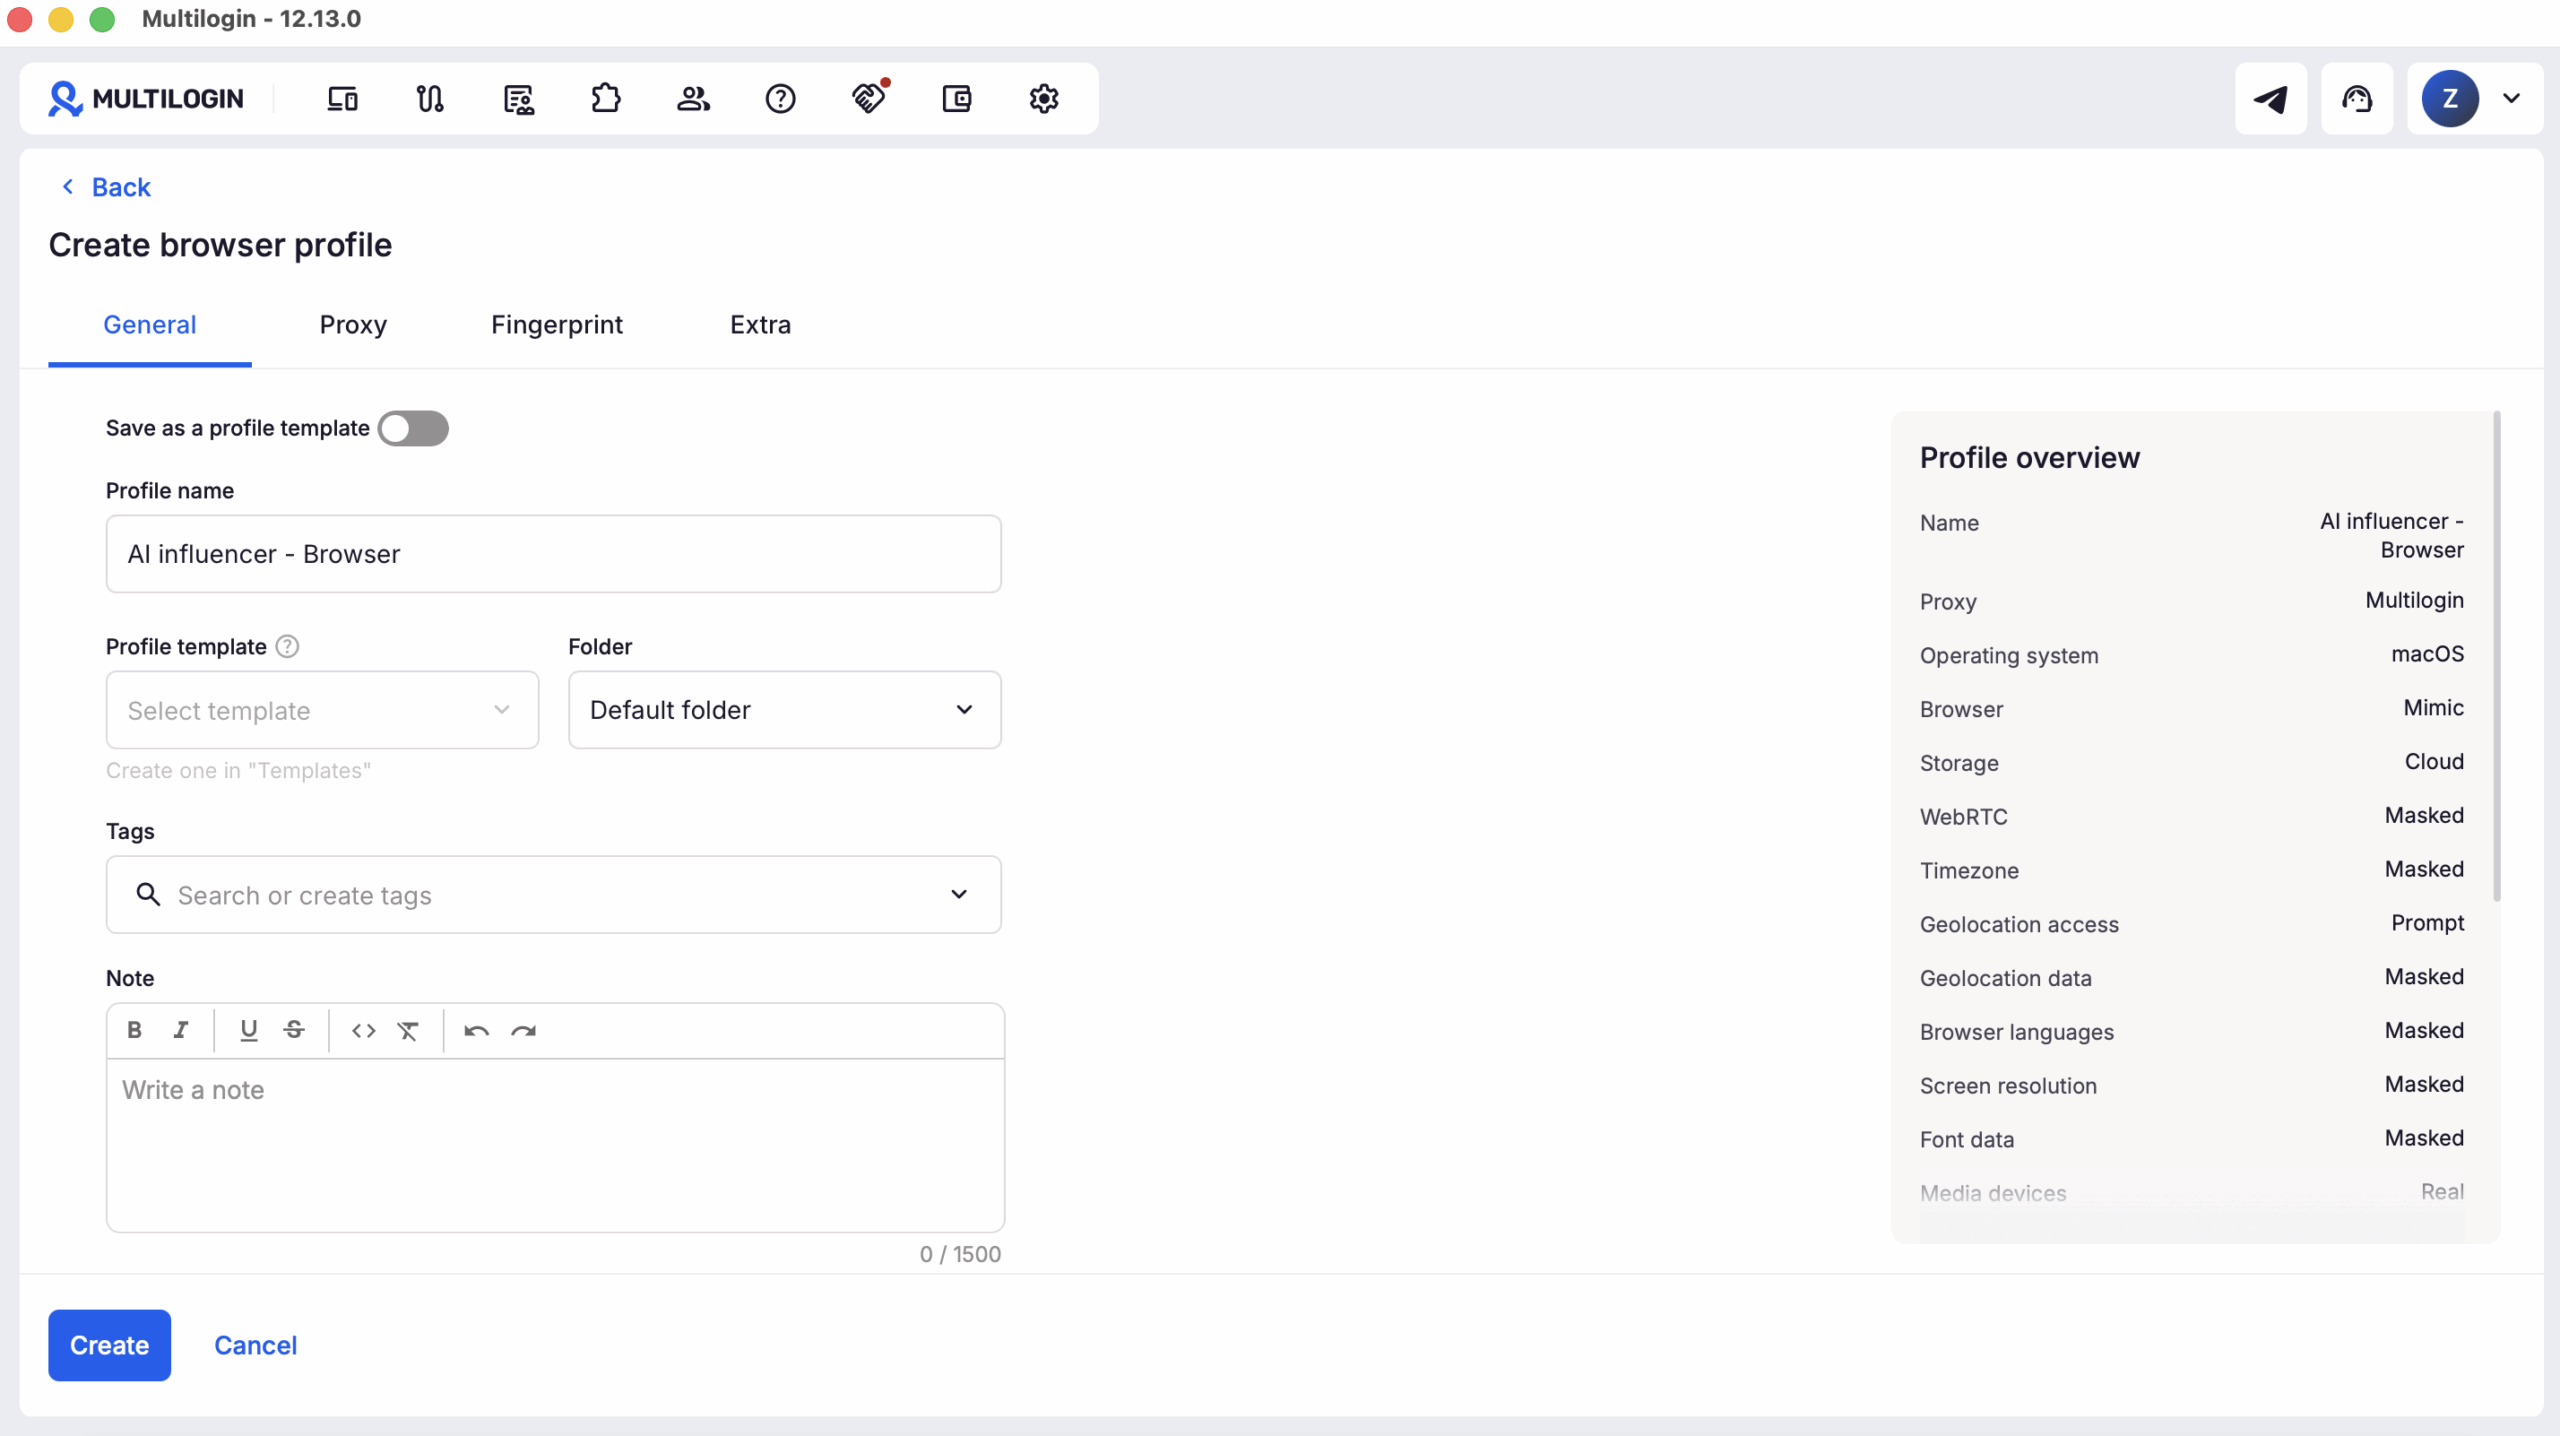Click the Multilogin logo
2560x1436 pixels.
(x=146, y=98)
